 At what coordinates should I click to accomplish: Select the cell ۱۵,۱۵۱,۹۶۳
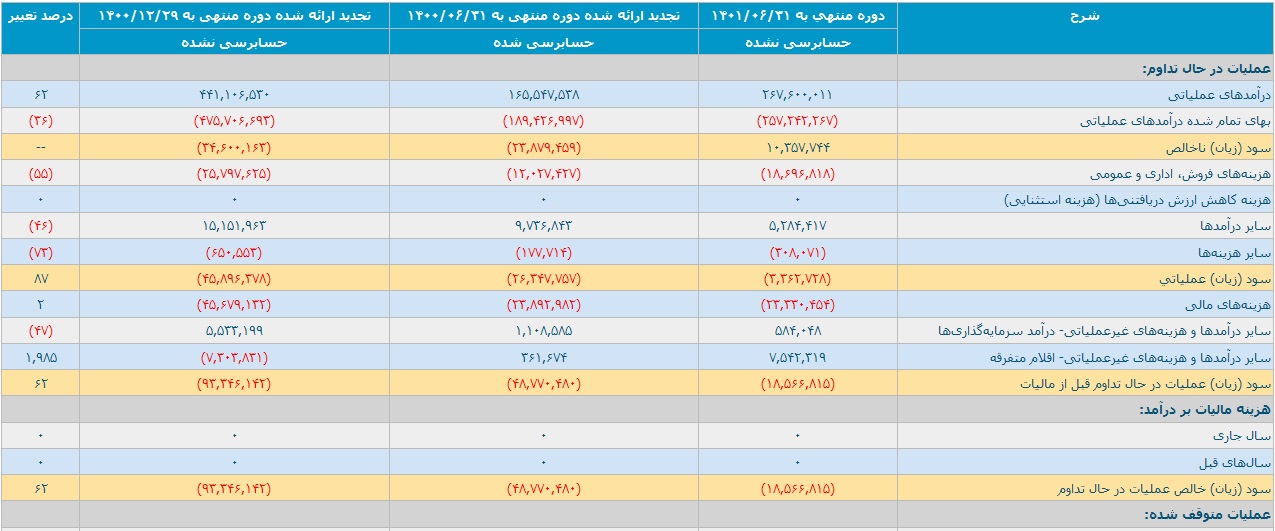click(x=234, y=226)
